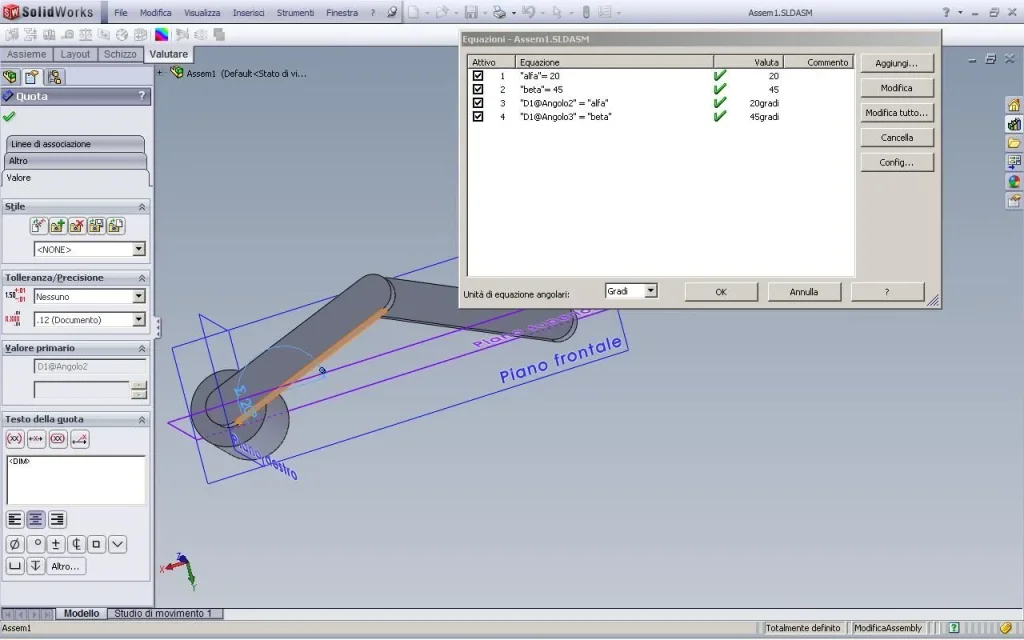Click the Aggiungi... button
Screen dimensions: 1024x640
pyautogui.click(x=897, y=63)
